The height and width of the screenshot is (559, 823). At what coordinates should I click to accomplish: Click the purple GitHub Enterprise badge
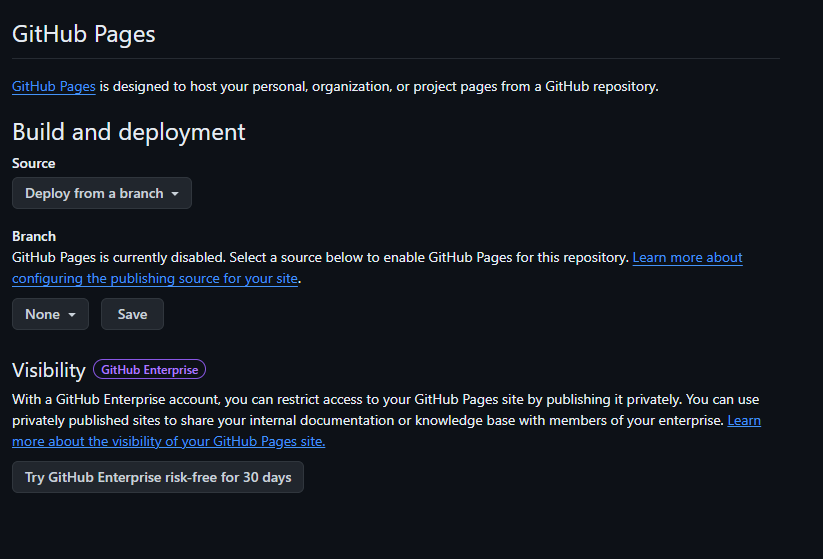coord(150,370)
